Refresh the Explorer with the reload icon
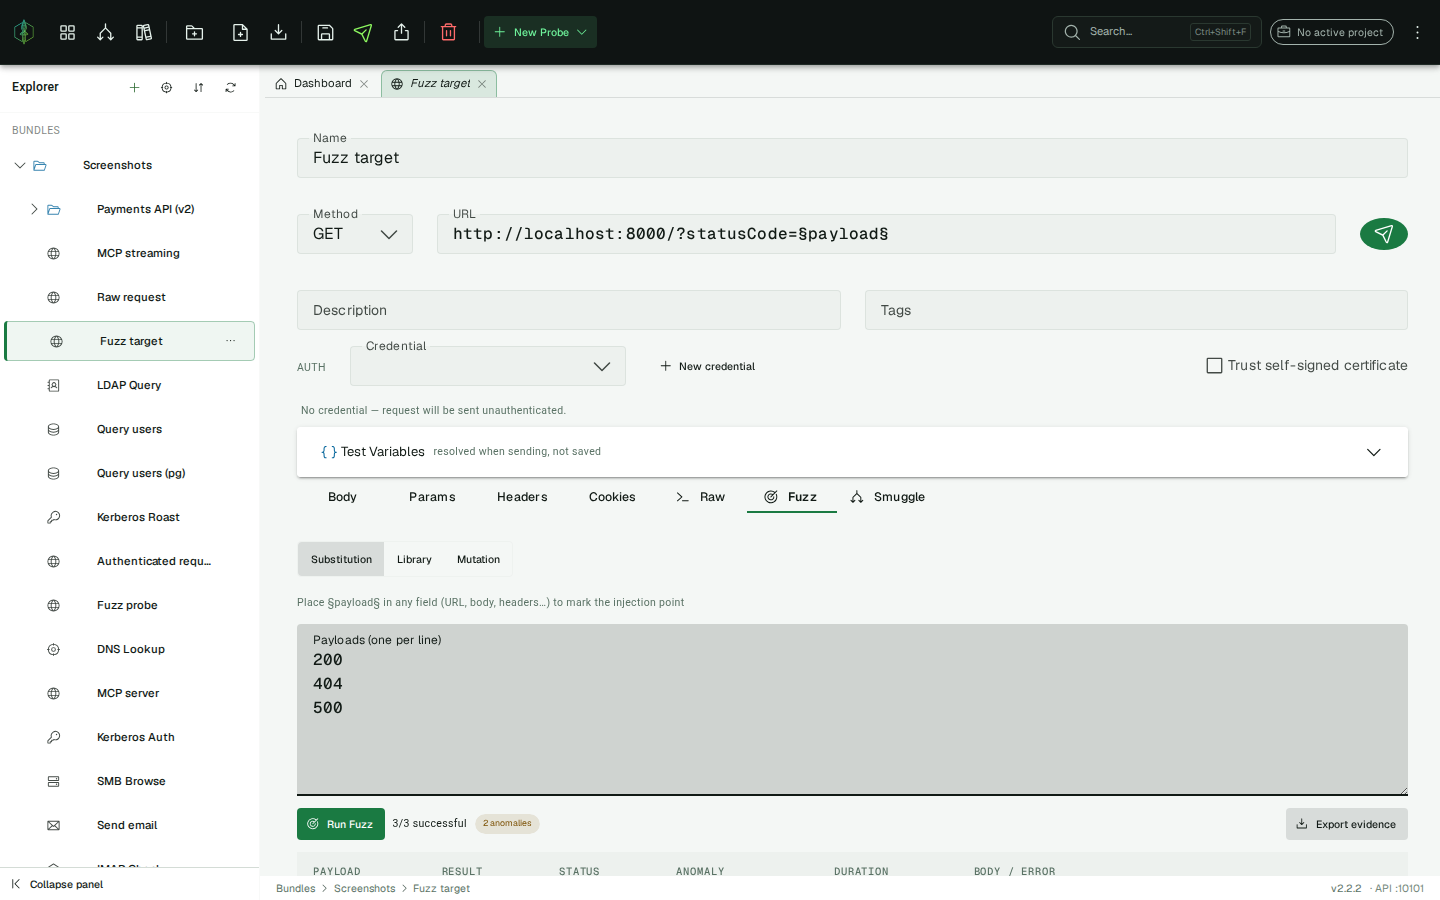Image resolution: width=1440 pixels, height=900 pixels. [230, 87]
